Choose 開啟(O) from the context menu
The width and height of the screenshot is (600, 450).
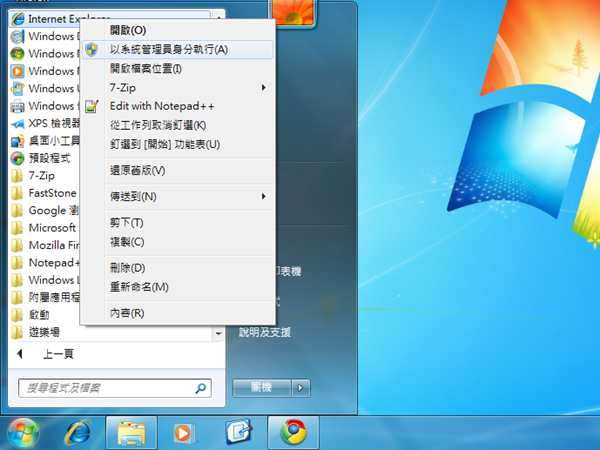pyautogui.click(x=178, y=30)
